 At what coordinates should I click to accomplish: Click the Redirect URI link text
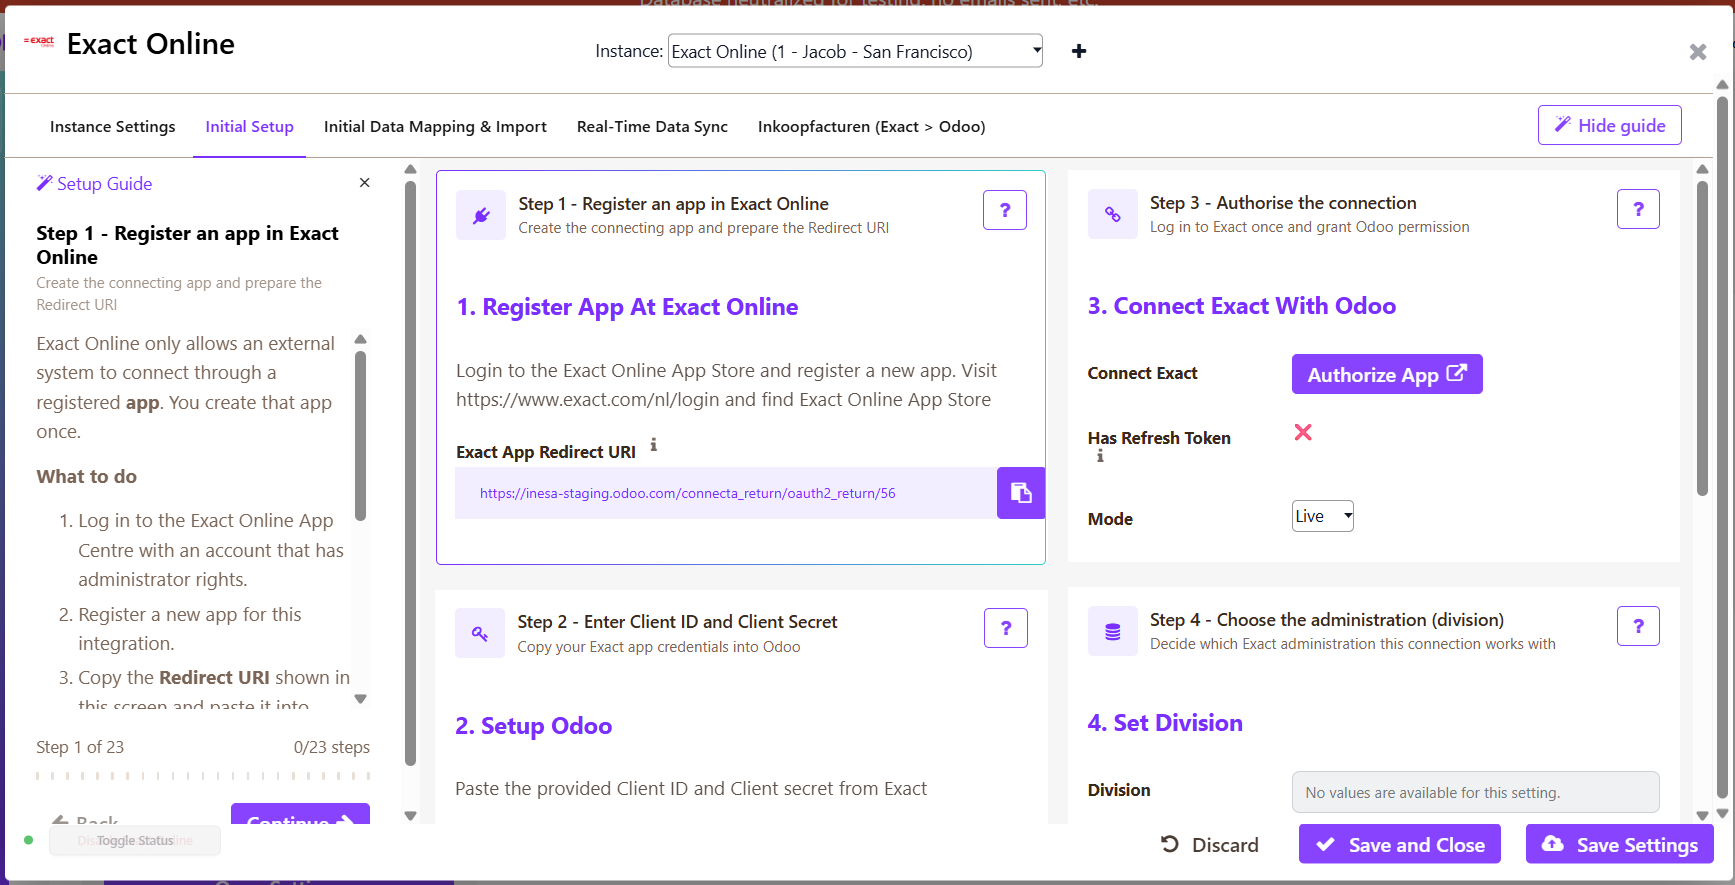coord(687,493)
